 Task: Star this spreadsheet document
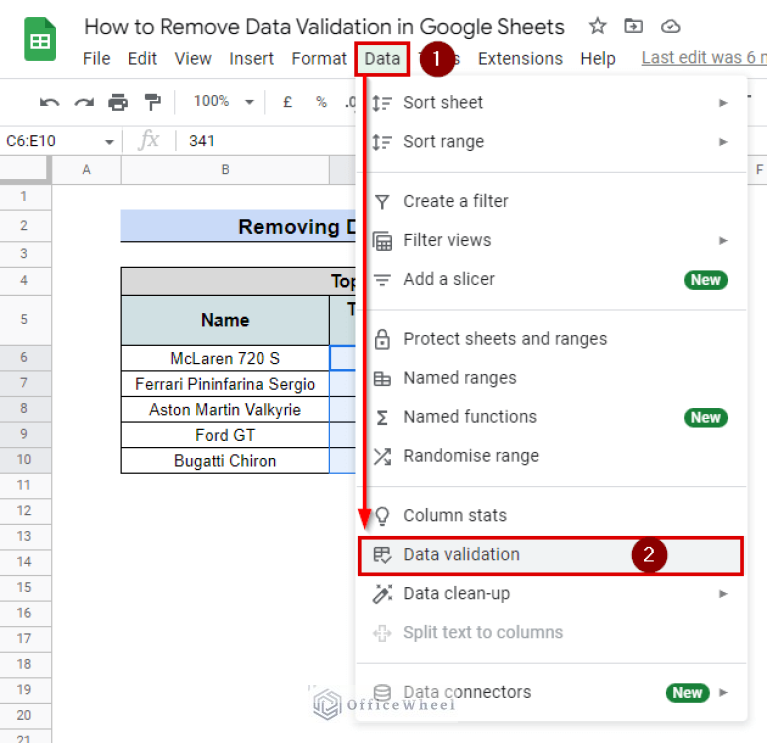click(x=597, y=27)
